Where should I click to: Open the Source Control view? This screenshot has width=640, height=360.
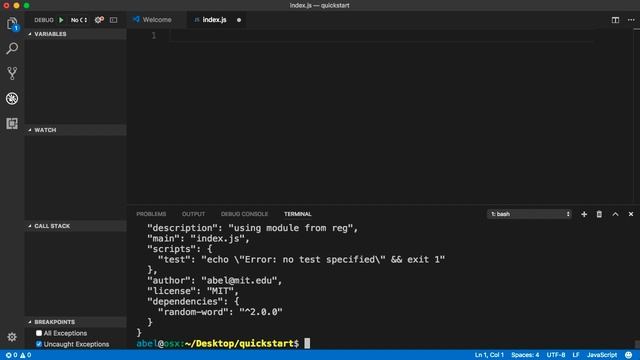pyautogui.click(x=12, y=73)
